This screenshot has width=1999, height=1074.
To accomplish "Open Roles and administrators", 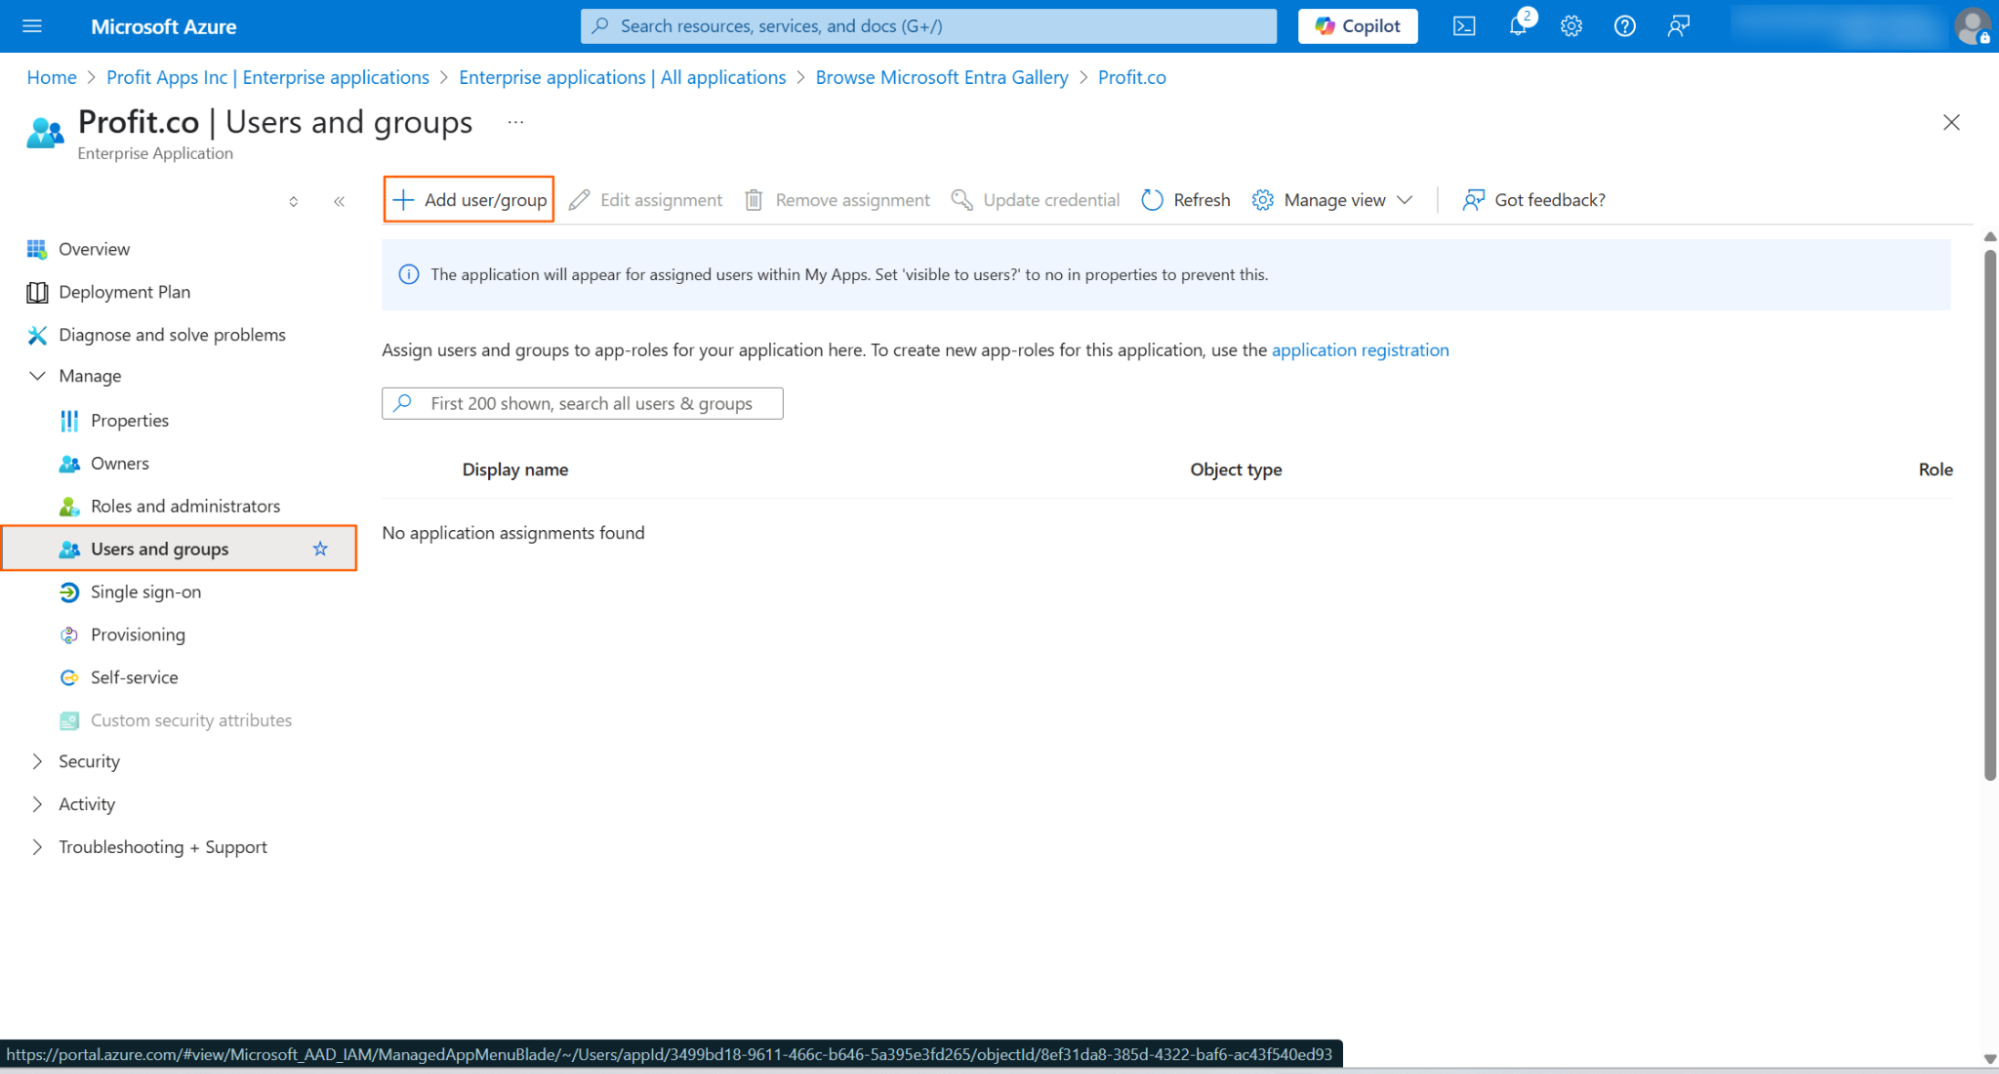I will click(185, 506).
